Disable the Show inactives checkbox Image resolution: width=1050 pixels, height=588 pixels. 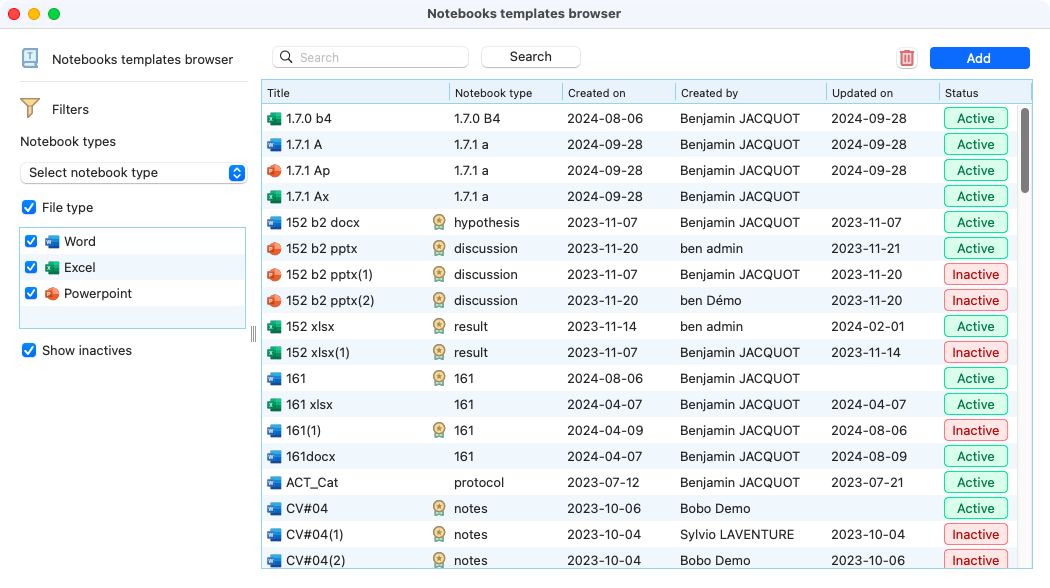click(29, 350)
